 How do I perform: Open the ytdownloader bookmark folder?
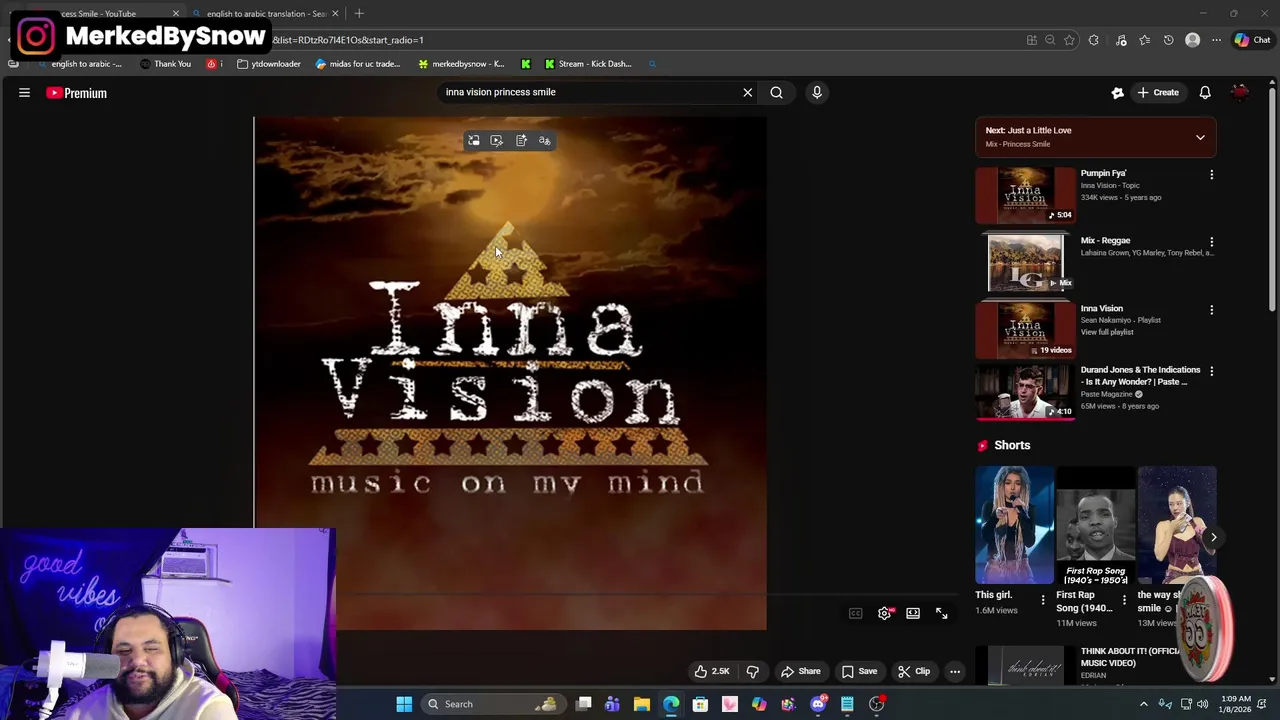pyautogui.click(x=269, y=64)
